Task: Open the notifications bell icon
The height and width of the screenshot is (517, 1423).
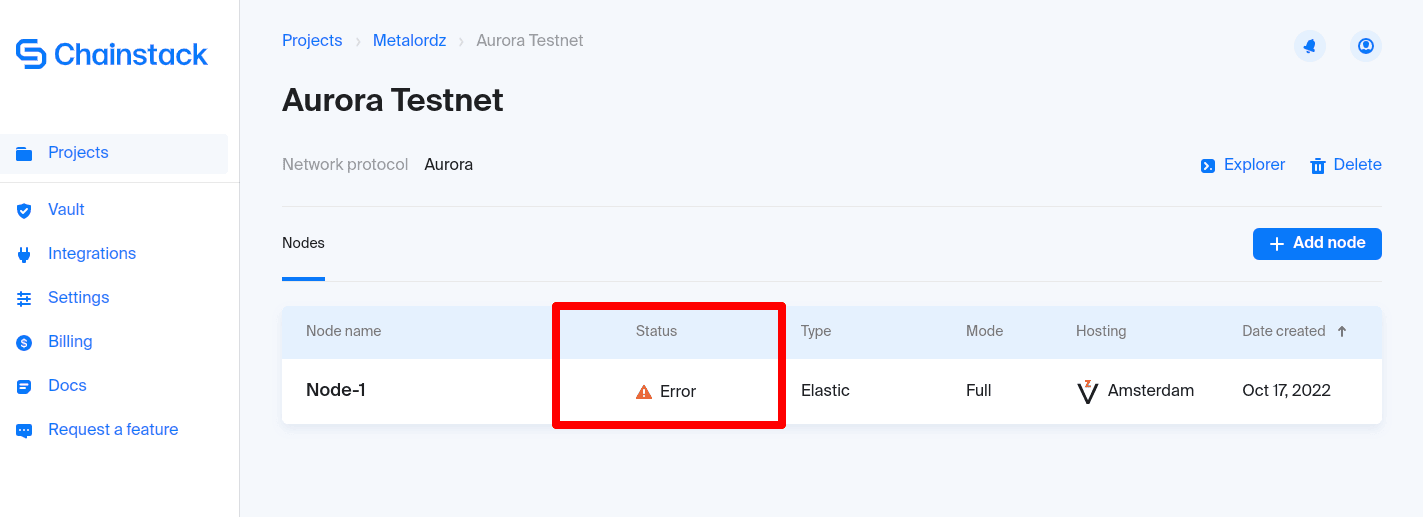Action: 1310,46
